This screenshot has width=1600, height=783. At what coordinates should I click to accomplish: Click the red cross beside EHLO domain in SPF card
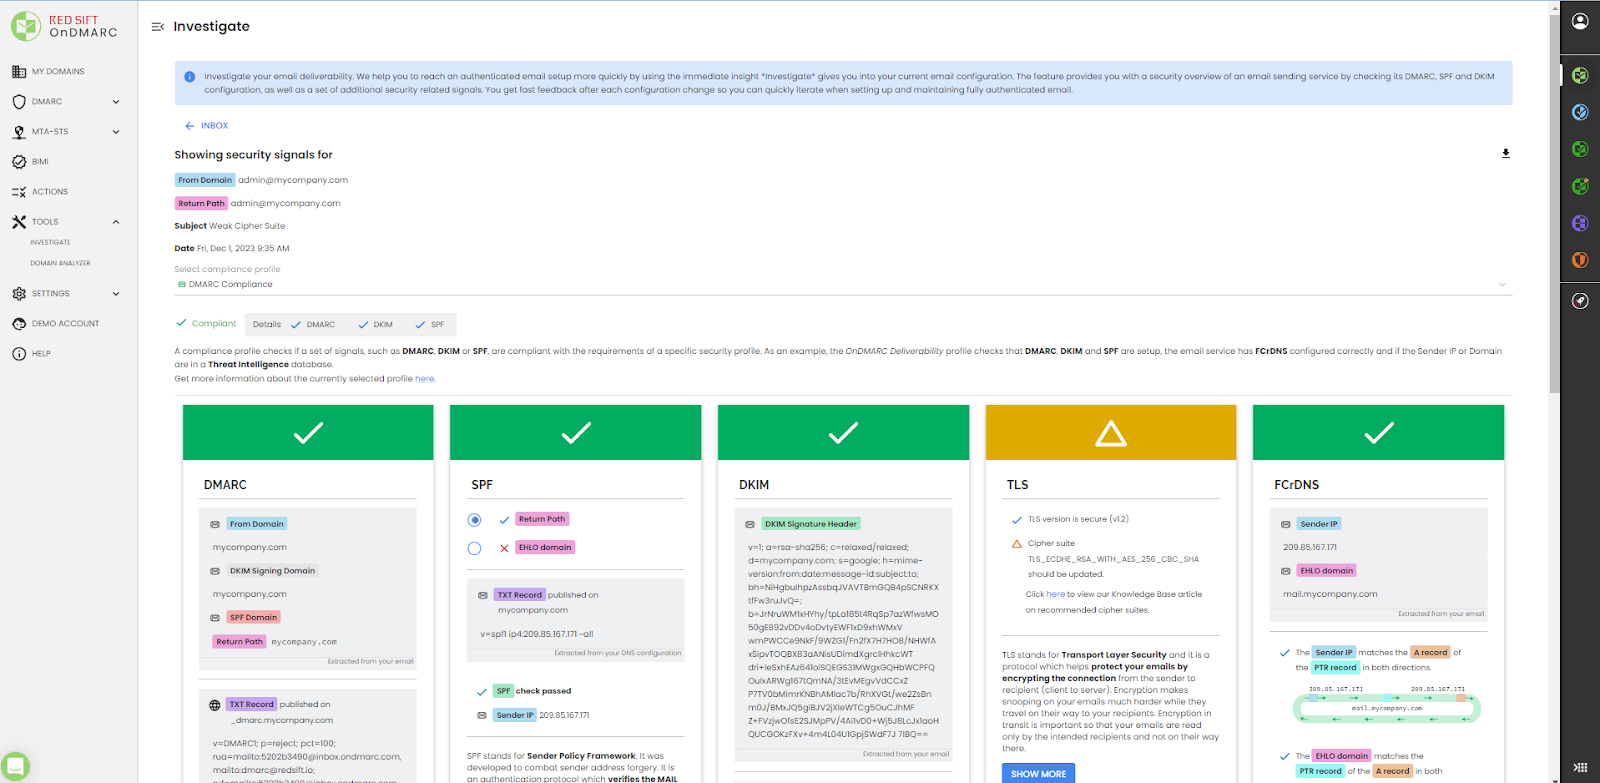(504, 548)
